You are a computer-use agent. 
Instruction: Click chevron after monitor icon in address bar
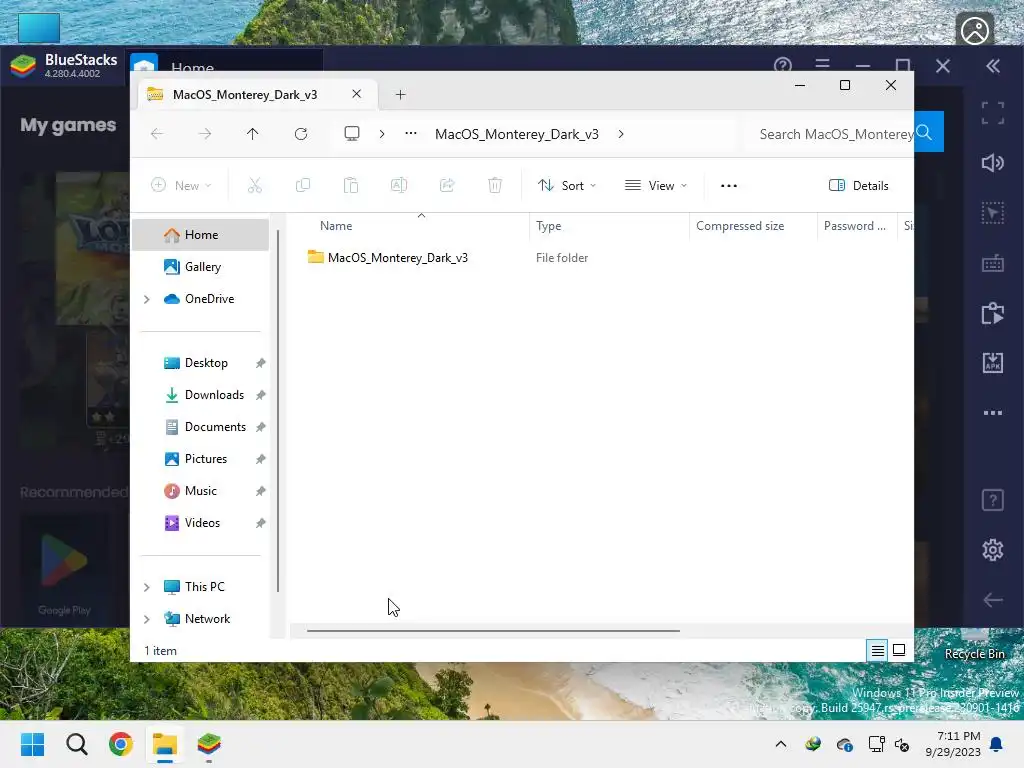382,134
